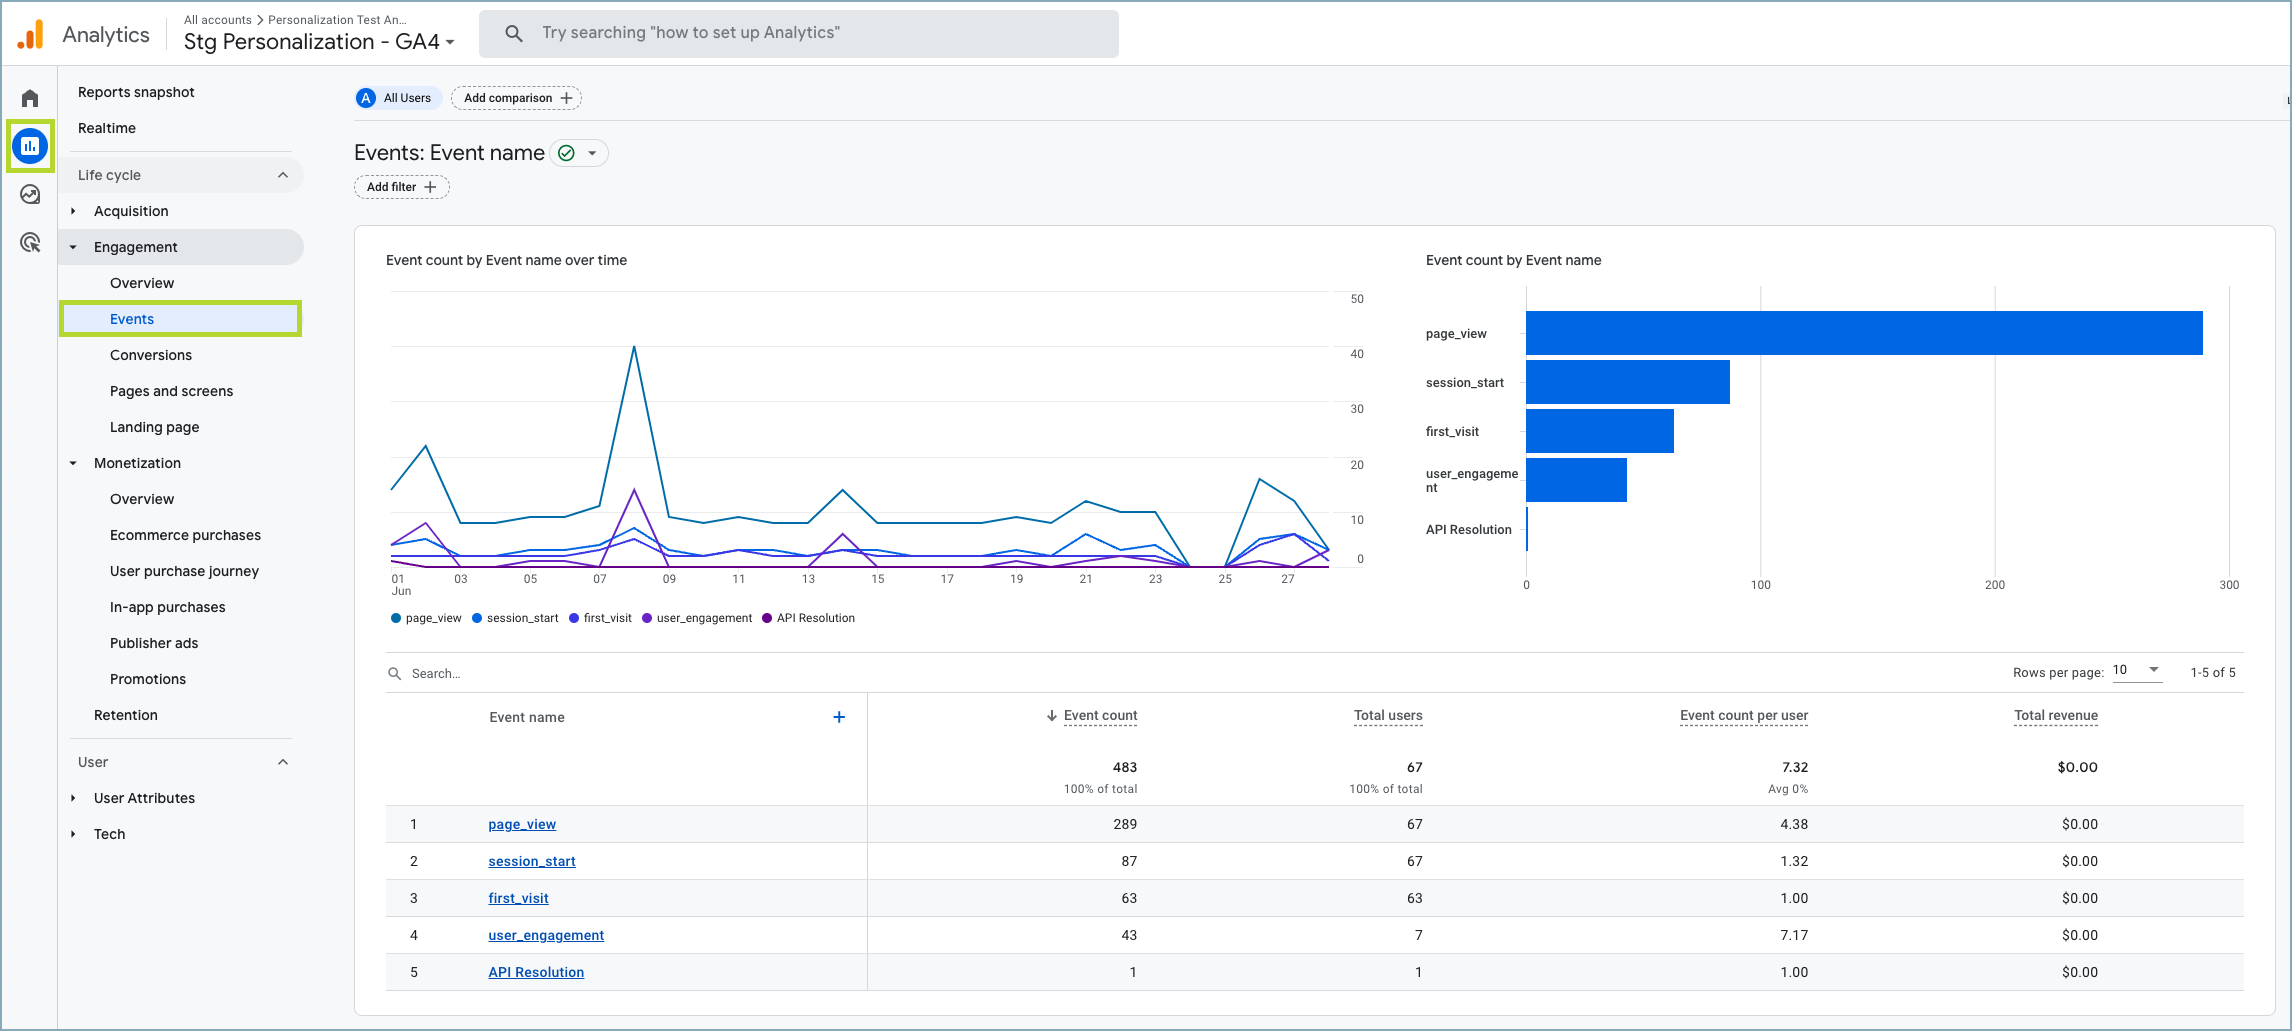Open Reports snapshot

point(136,92)
